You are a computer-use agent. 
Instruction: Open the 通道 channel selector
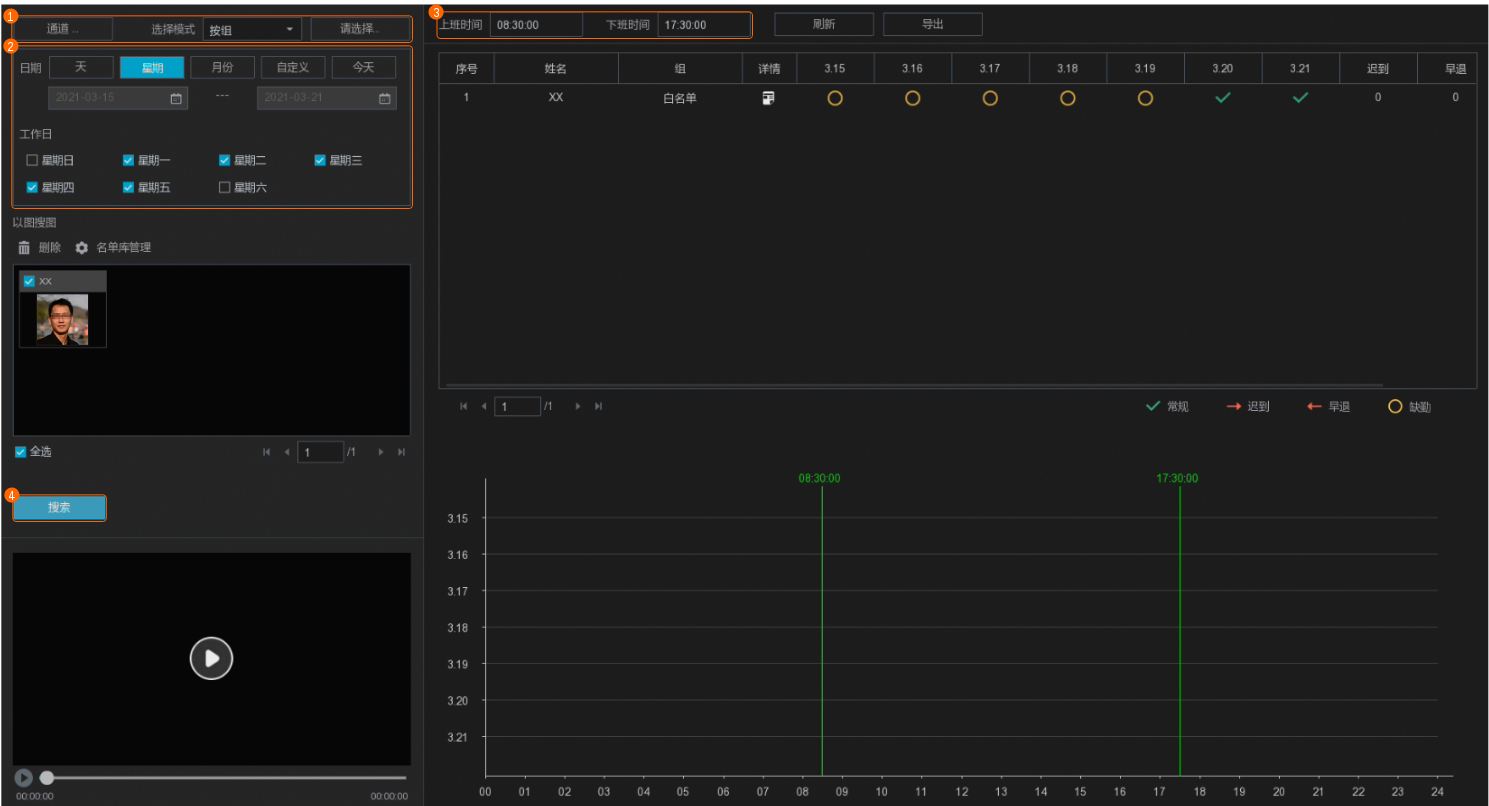pos(62,29)
